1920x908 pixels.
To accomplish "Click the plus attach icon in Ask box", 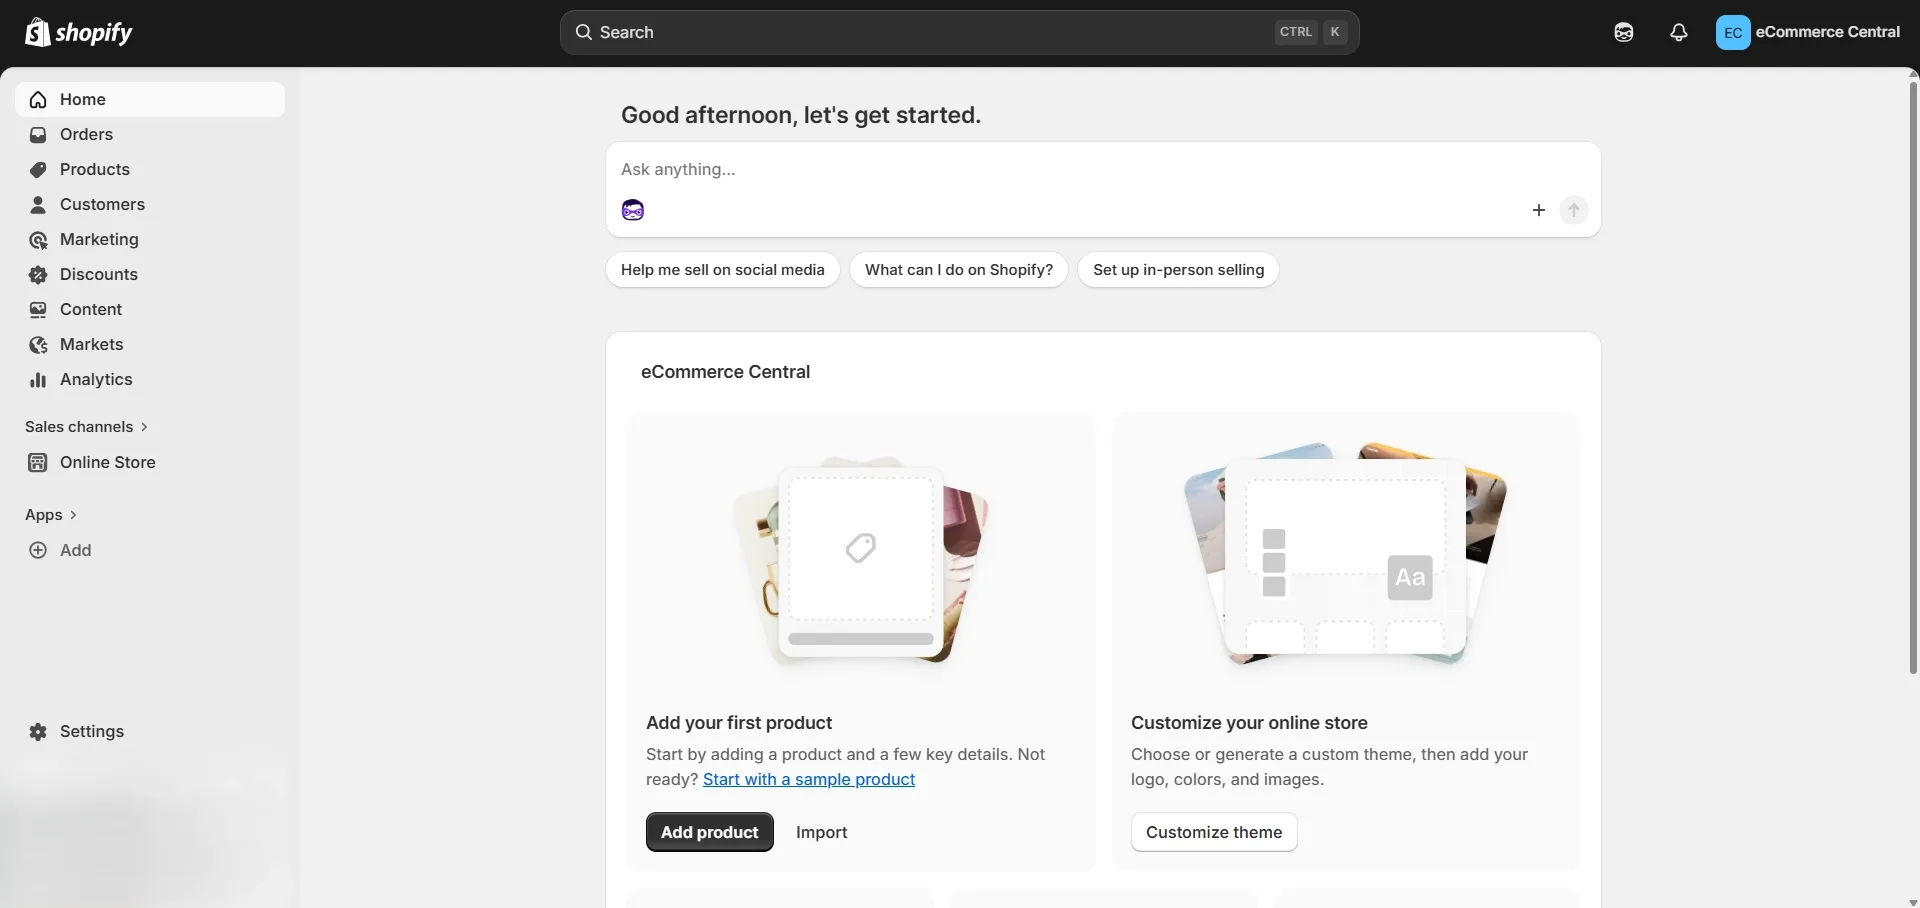I will tap(1539, 210).
